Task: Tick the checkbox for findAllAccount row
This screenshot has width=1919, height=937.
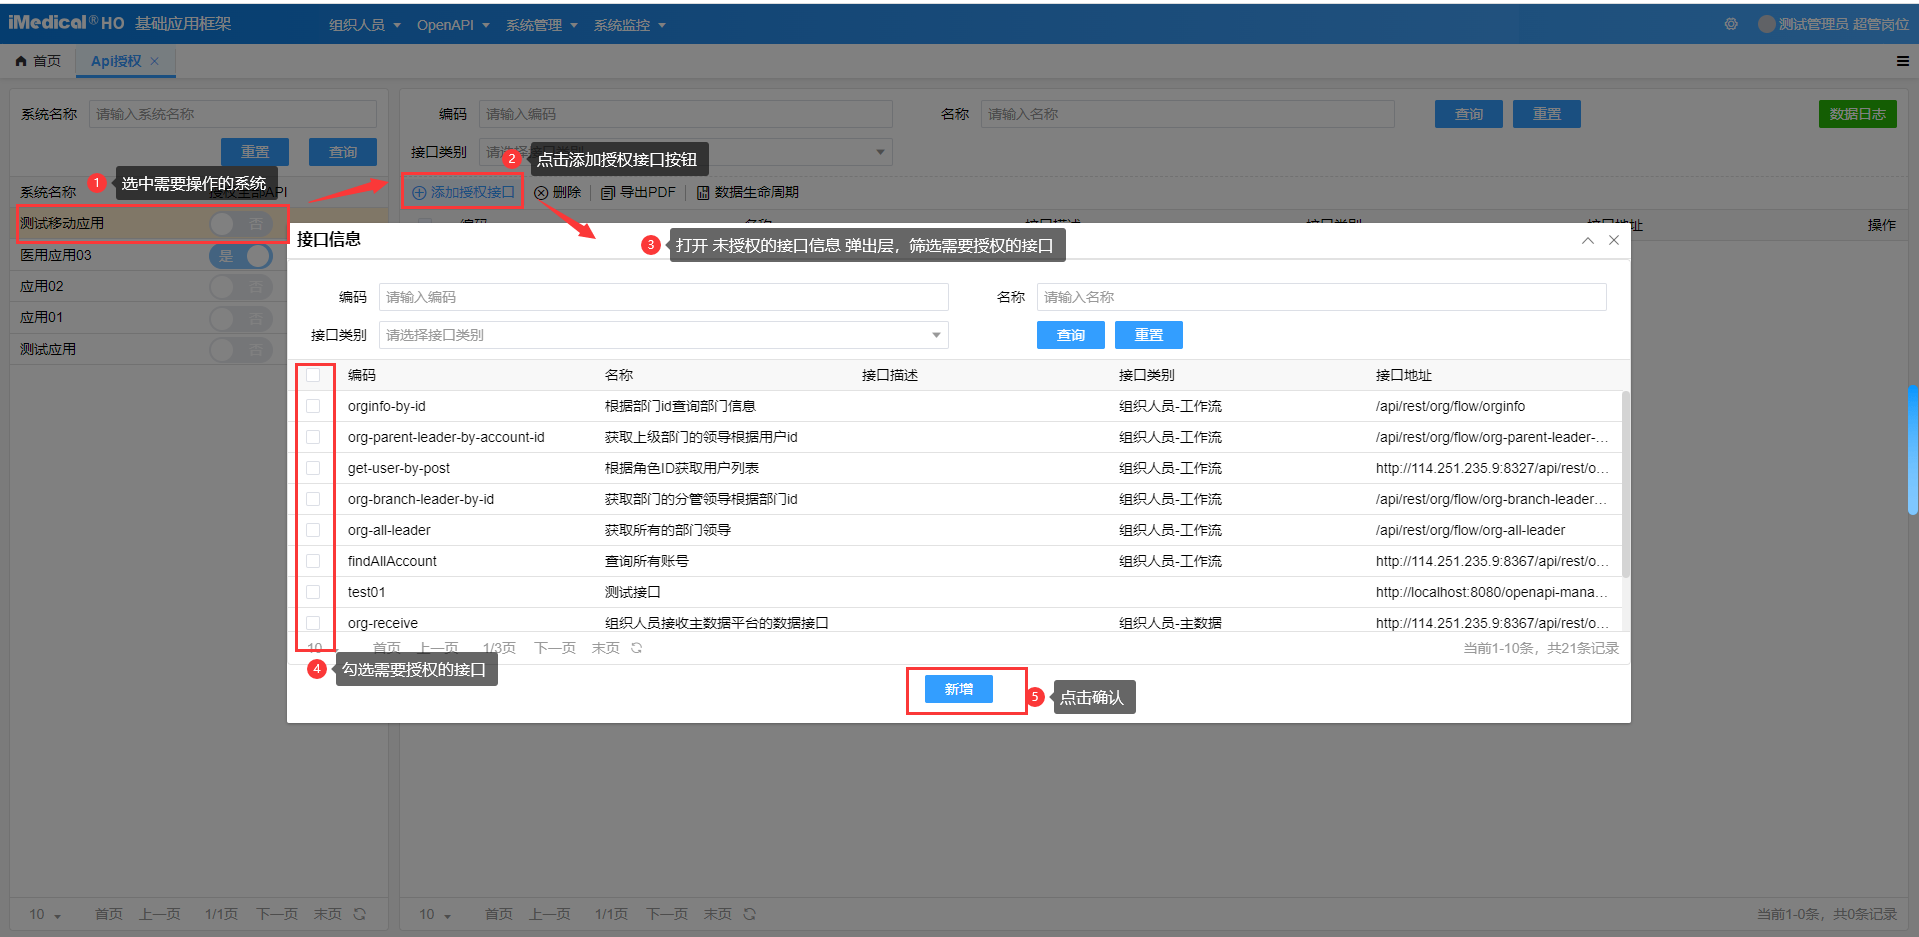Action: click(313, 561)
